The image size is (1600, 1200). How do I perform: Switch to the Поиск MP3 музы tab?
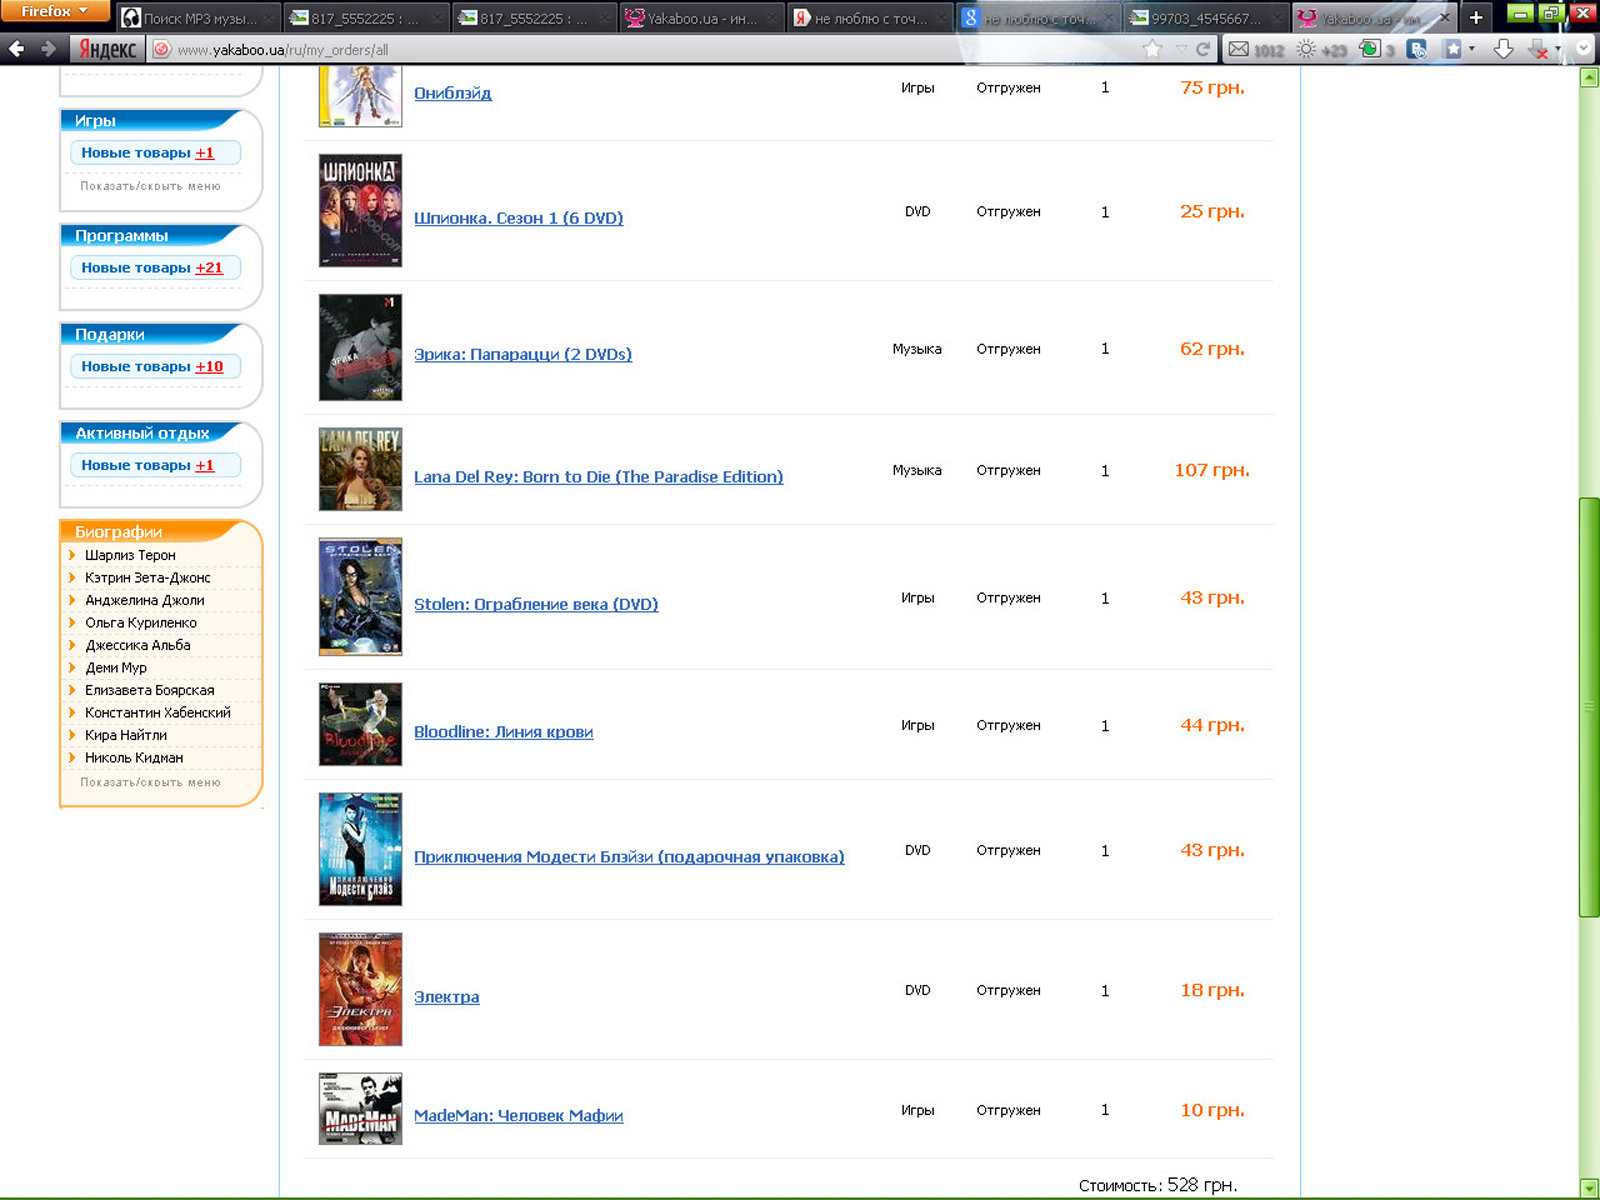(196, 18)
